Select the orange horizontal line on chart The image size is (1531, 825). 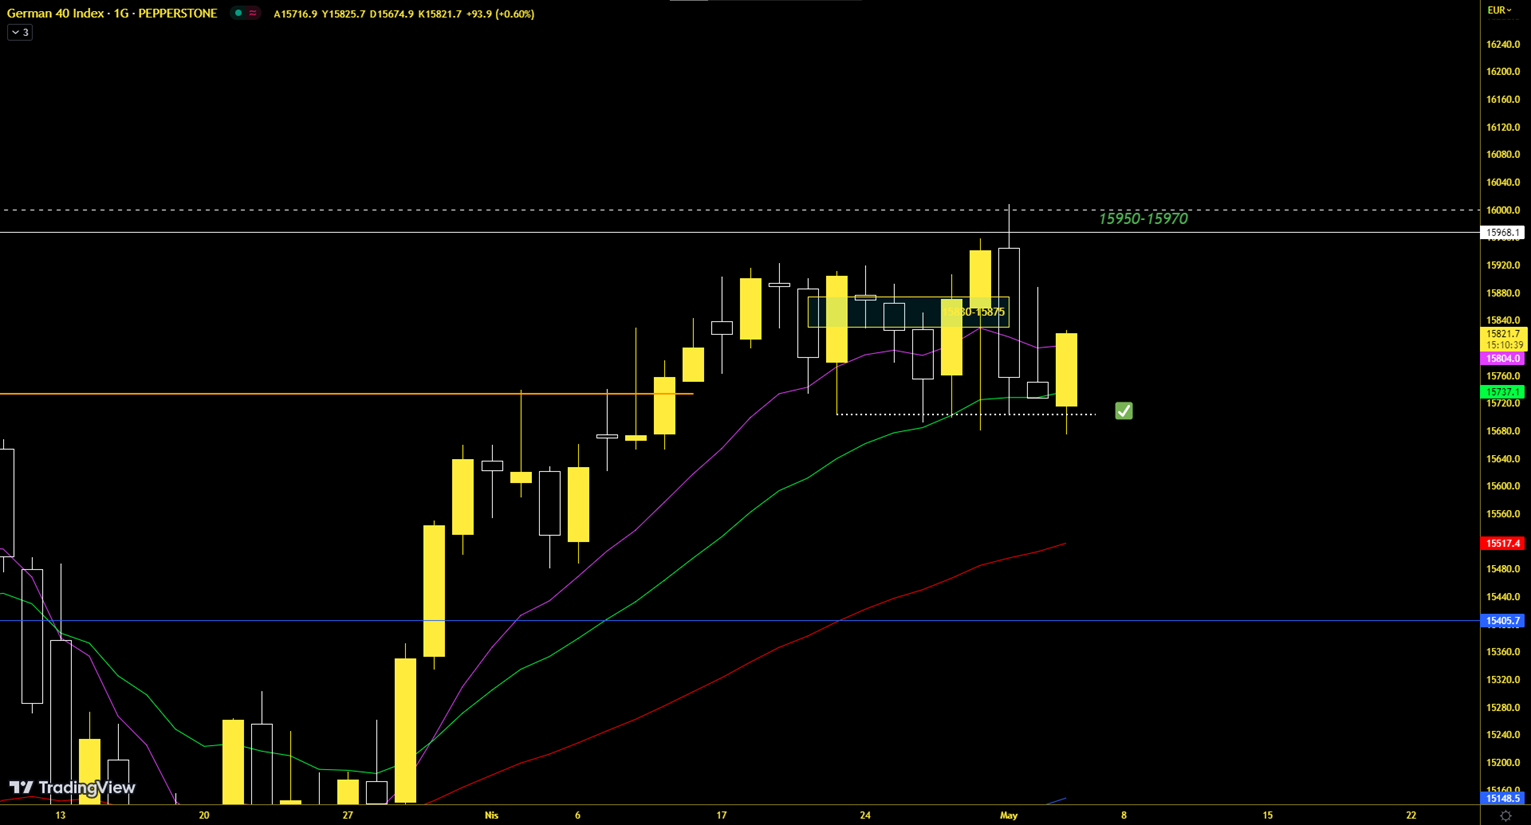tap(300, 394)
